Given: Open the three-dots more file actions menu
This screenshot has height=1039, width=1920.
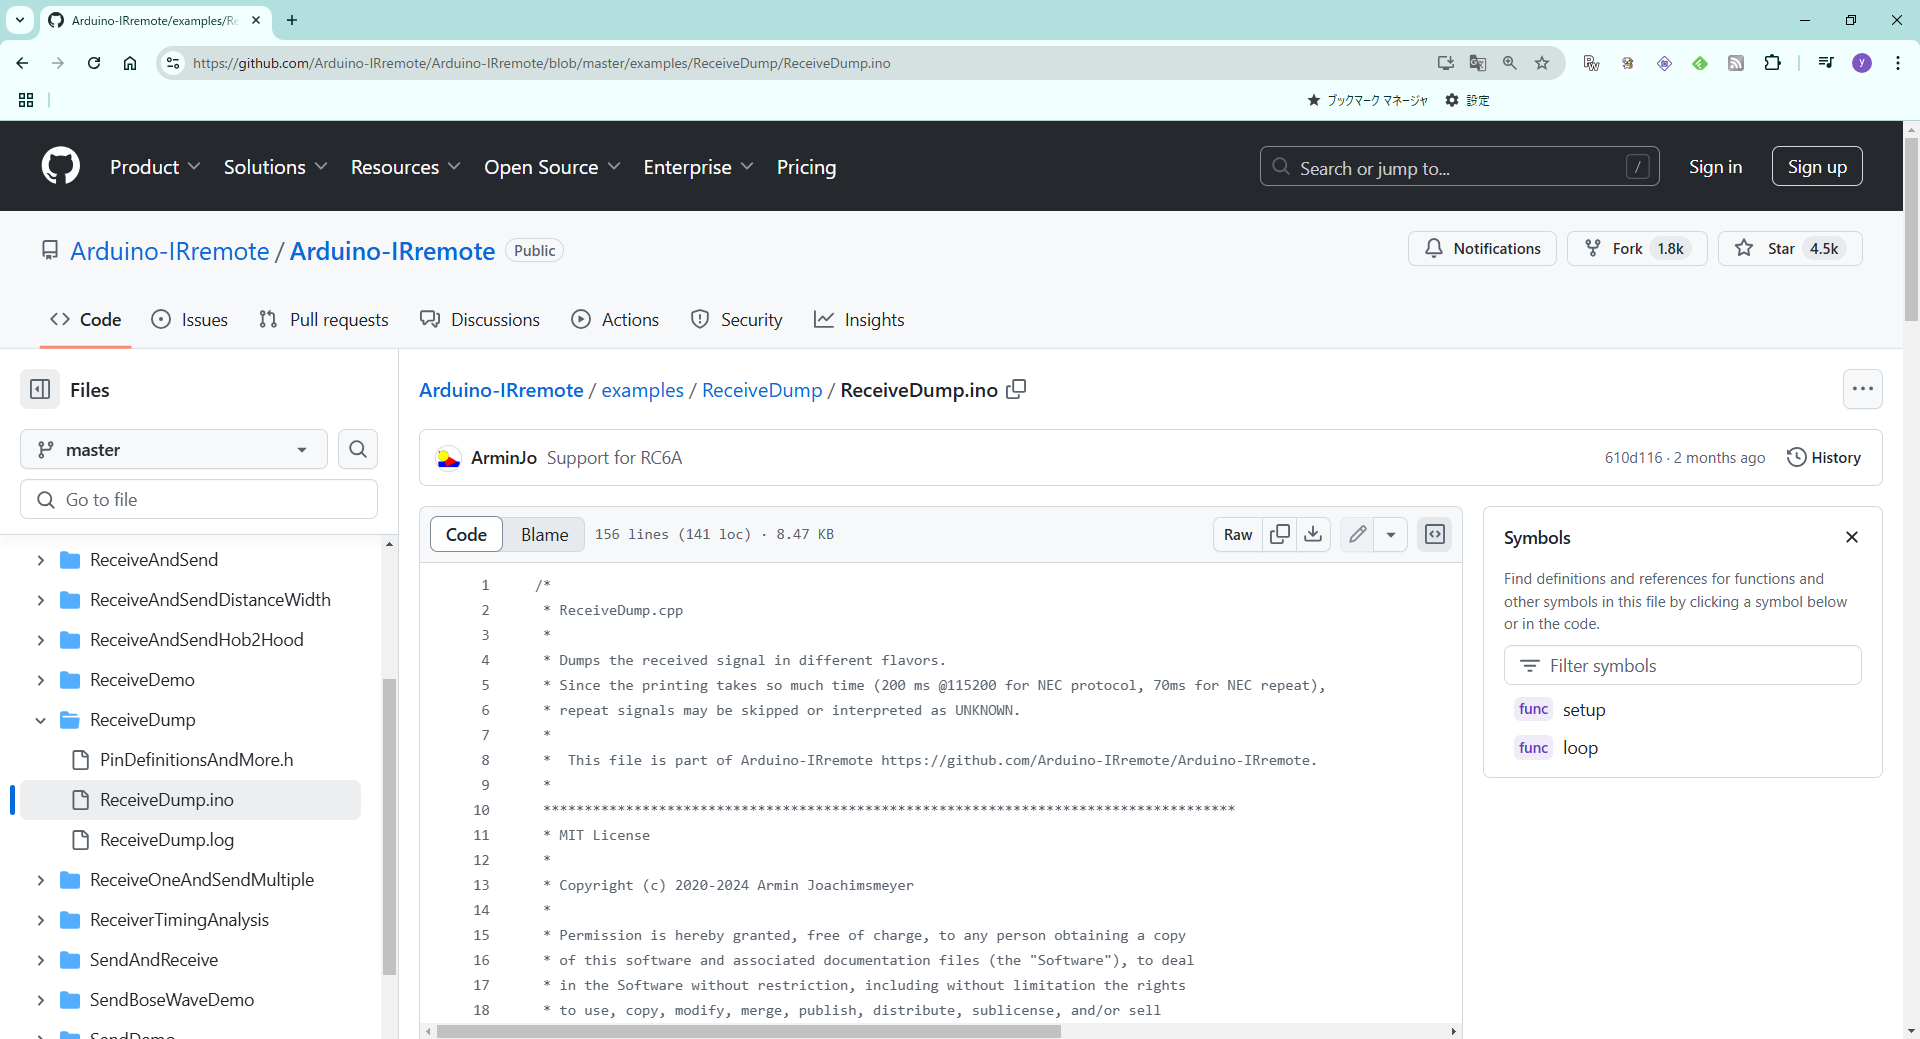Looking at the screenshot, I should coord(1862,389).
